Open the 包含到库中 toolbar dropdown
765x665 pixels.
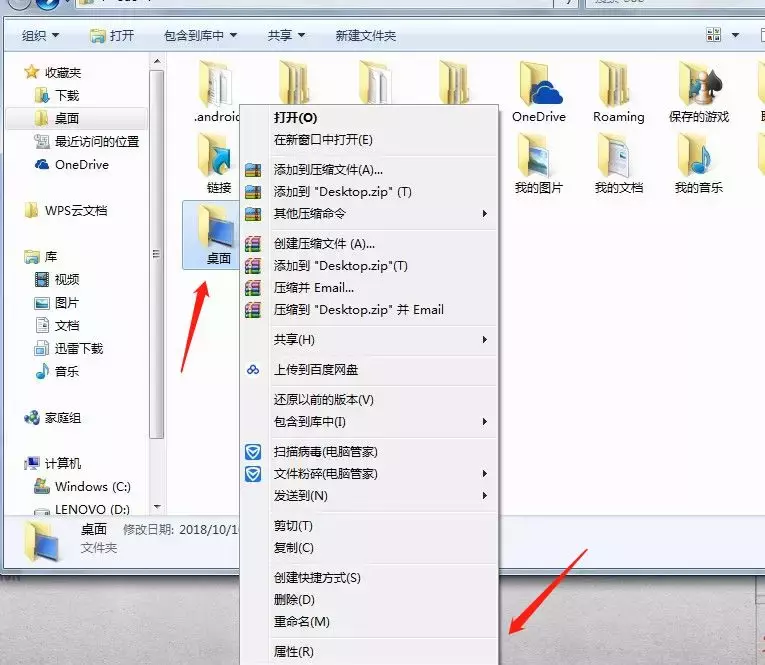click(x=201, y=35)
